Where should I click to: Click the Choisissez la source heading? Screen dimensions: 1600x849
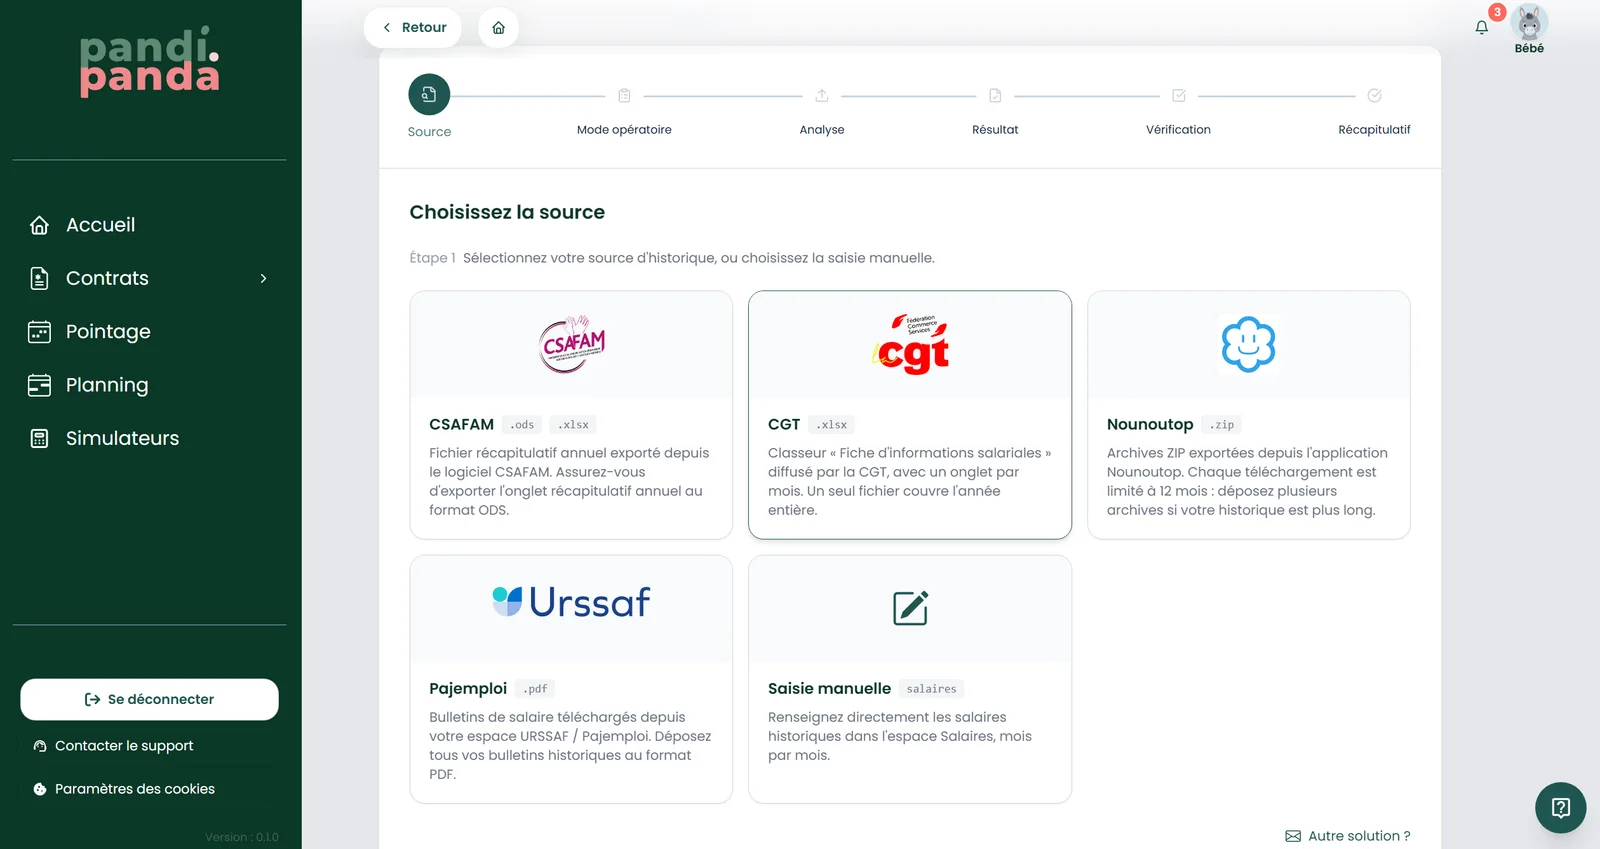tap(507, 212)
